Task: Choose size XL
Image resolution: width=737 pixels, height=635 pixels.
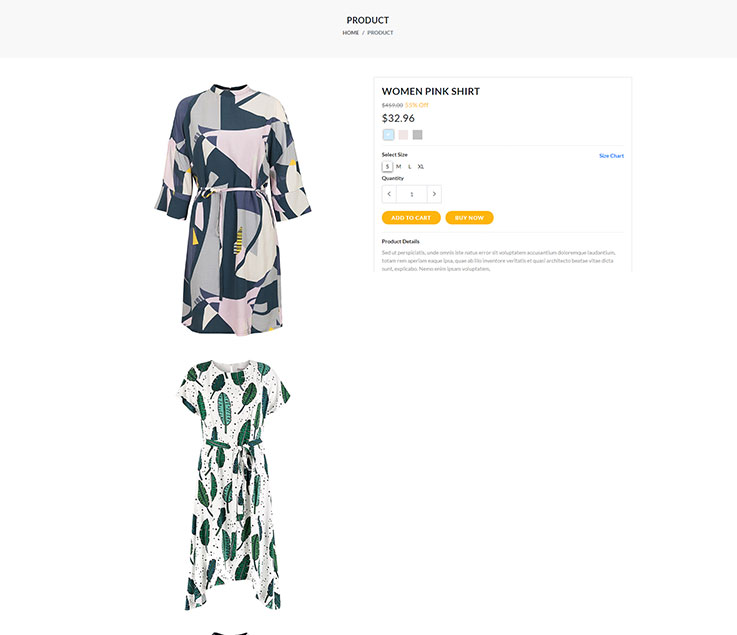Action: [421, 166]
